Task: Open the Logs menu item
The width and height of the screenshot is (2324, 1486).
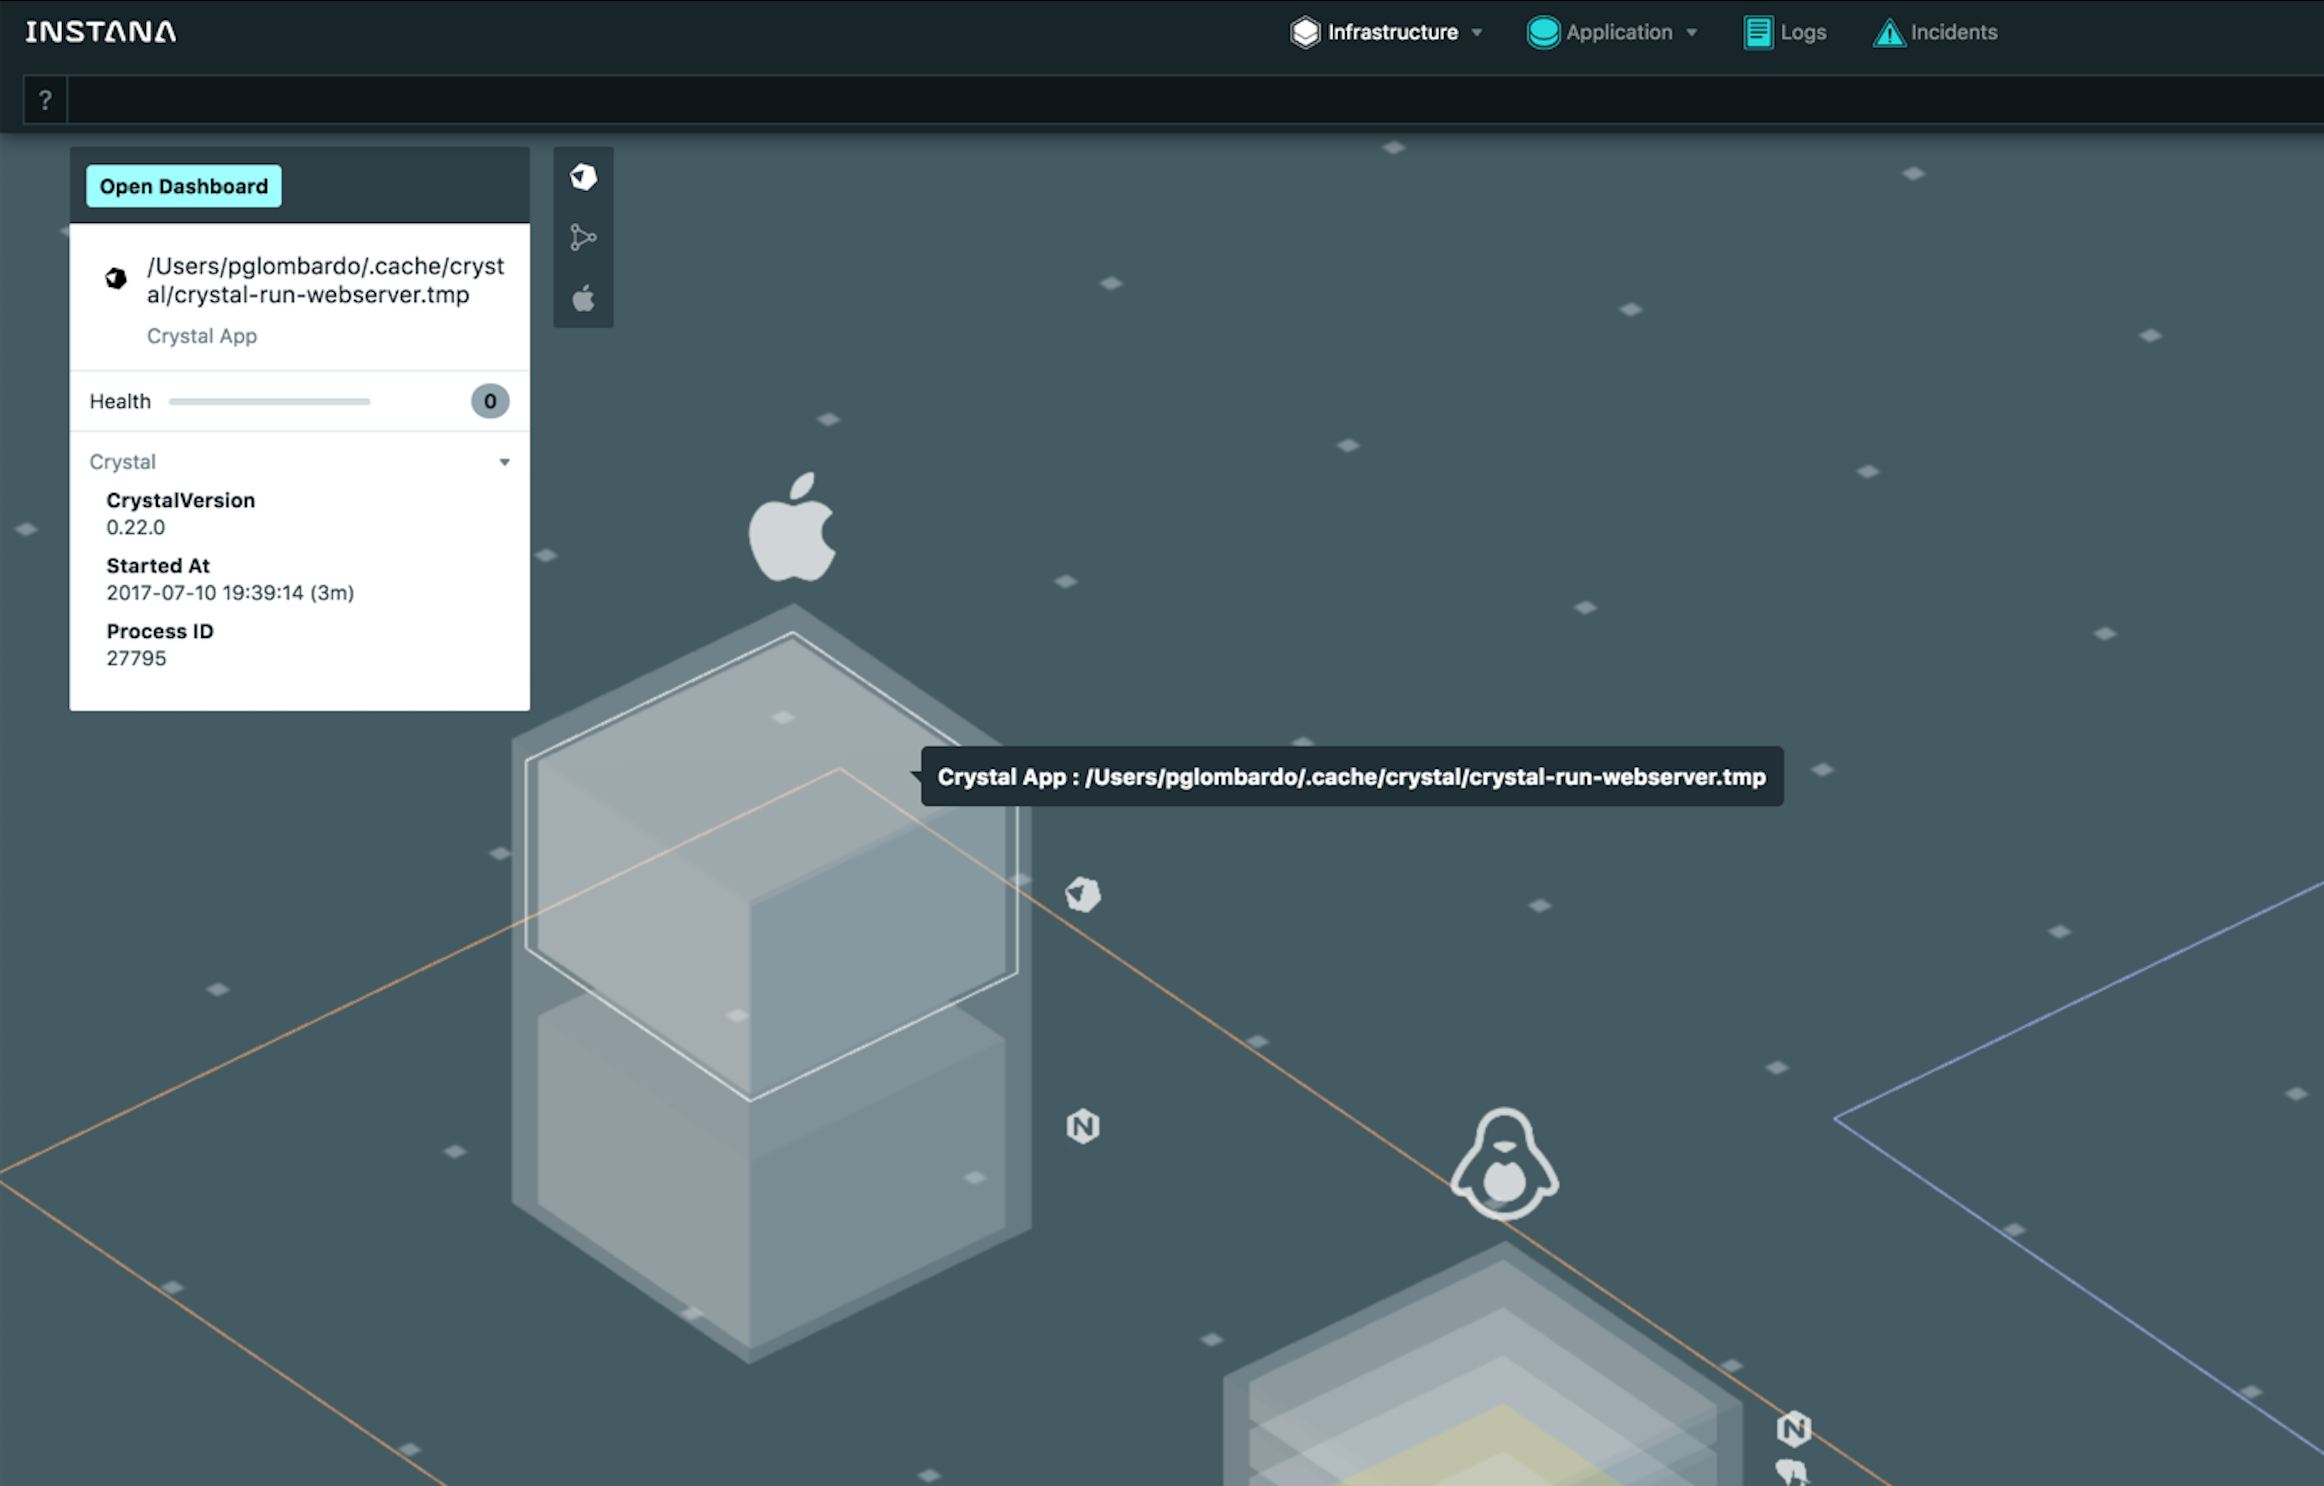Action: click(x=1785, y=33)
